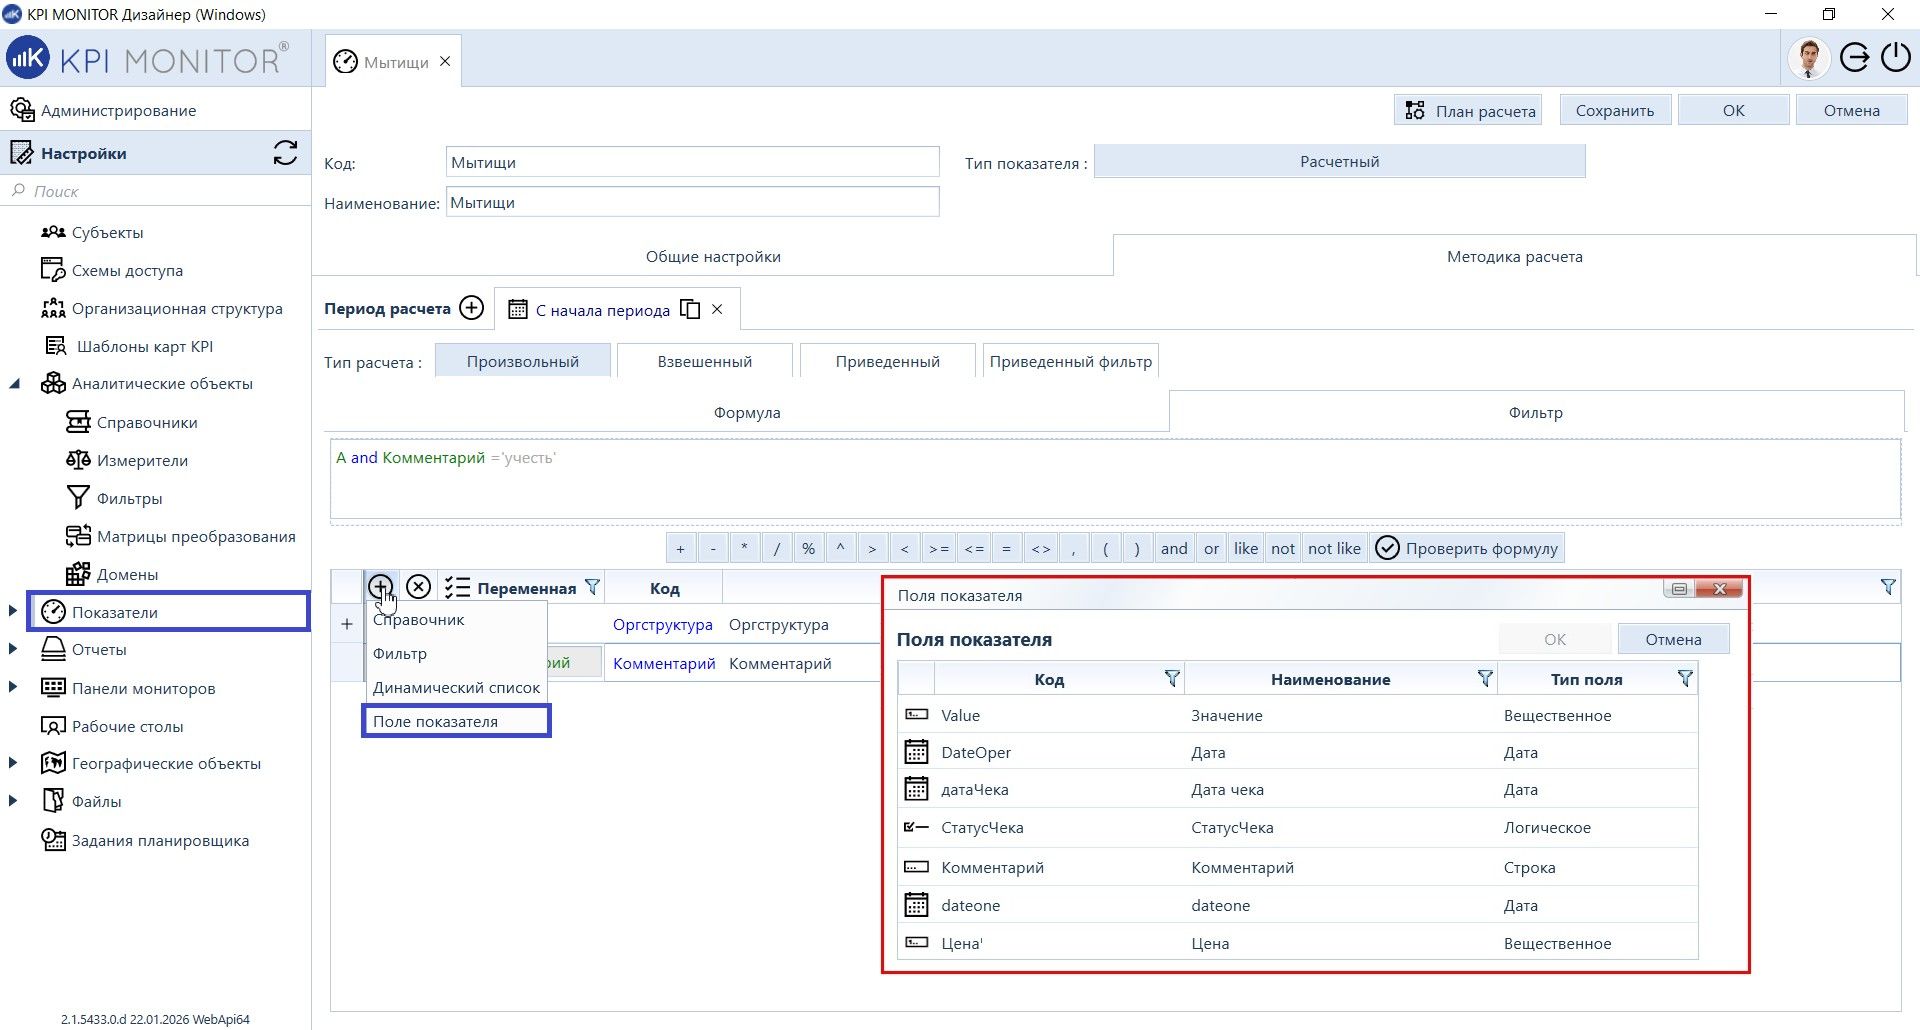Filter the Наименование column in the dialog
This screenshot has width=1920, height=1030.
point(1485,679)
